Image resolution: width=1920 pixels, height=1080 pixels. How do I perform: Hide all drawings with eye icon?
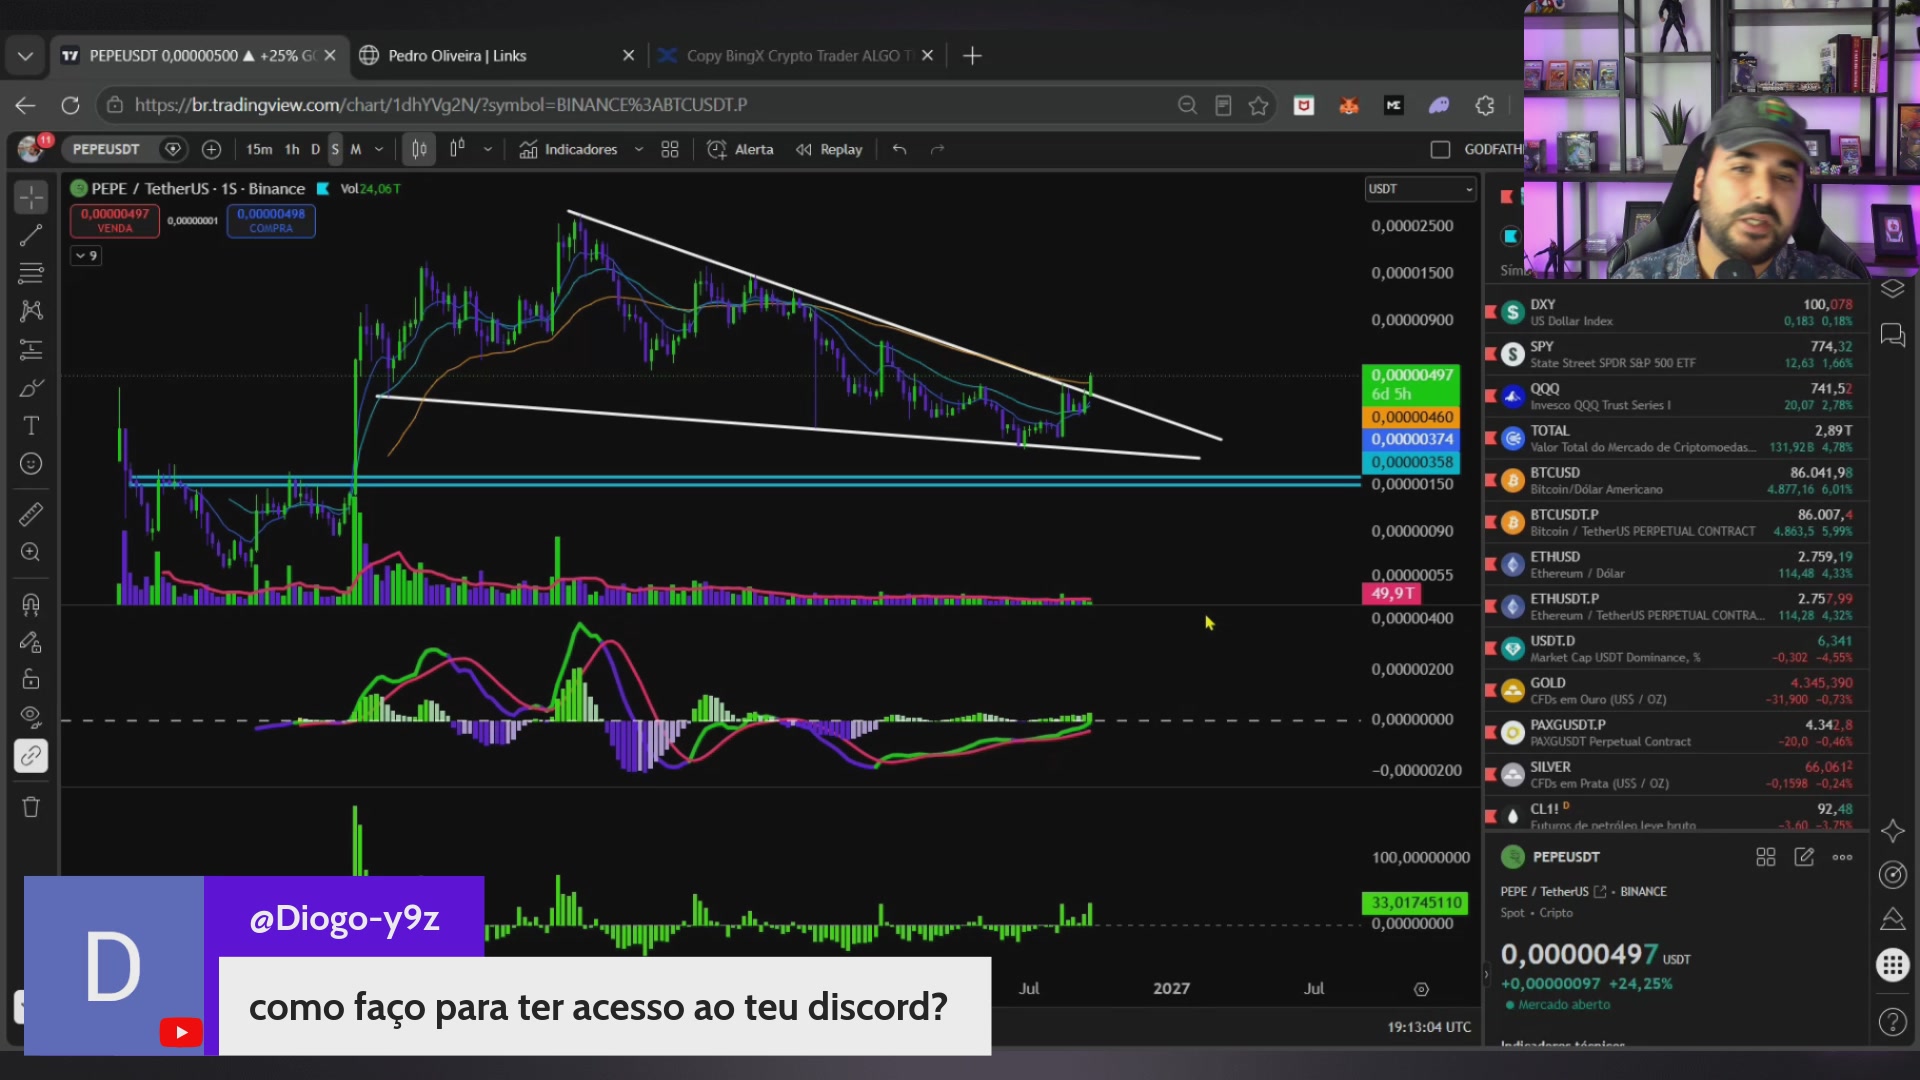coord(31,717)
